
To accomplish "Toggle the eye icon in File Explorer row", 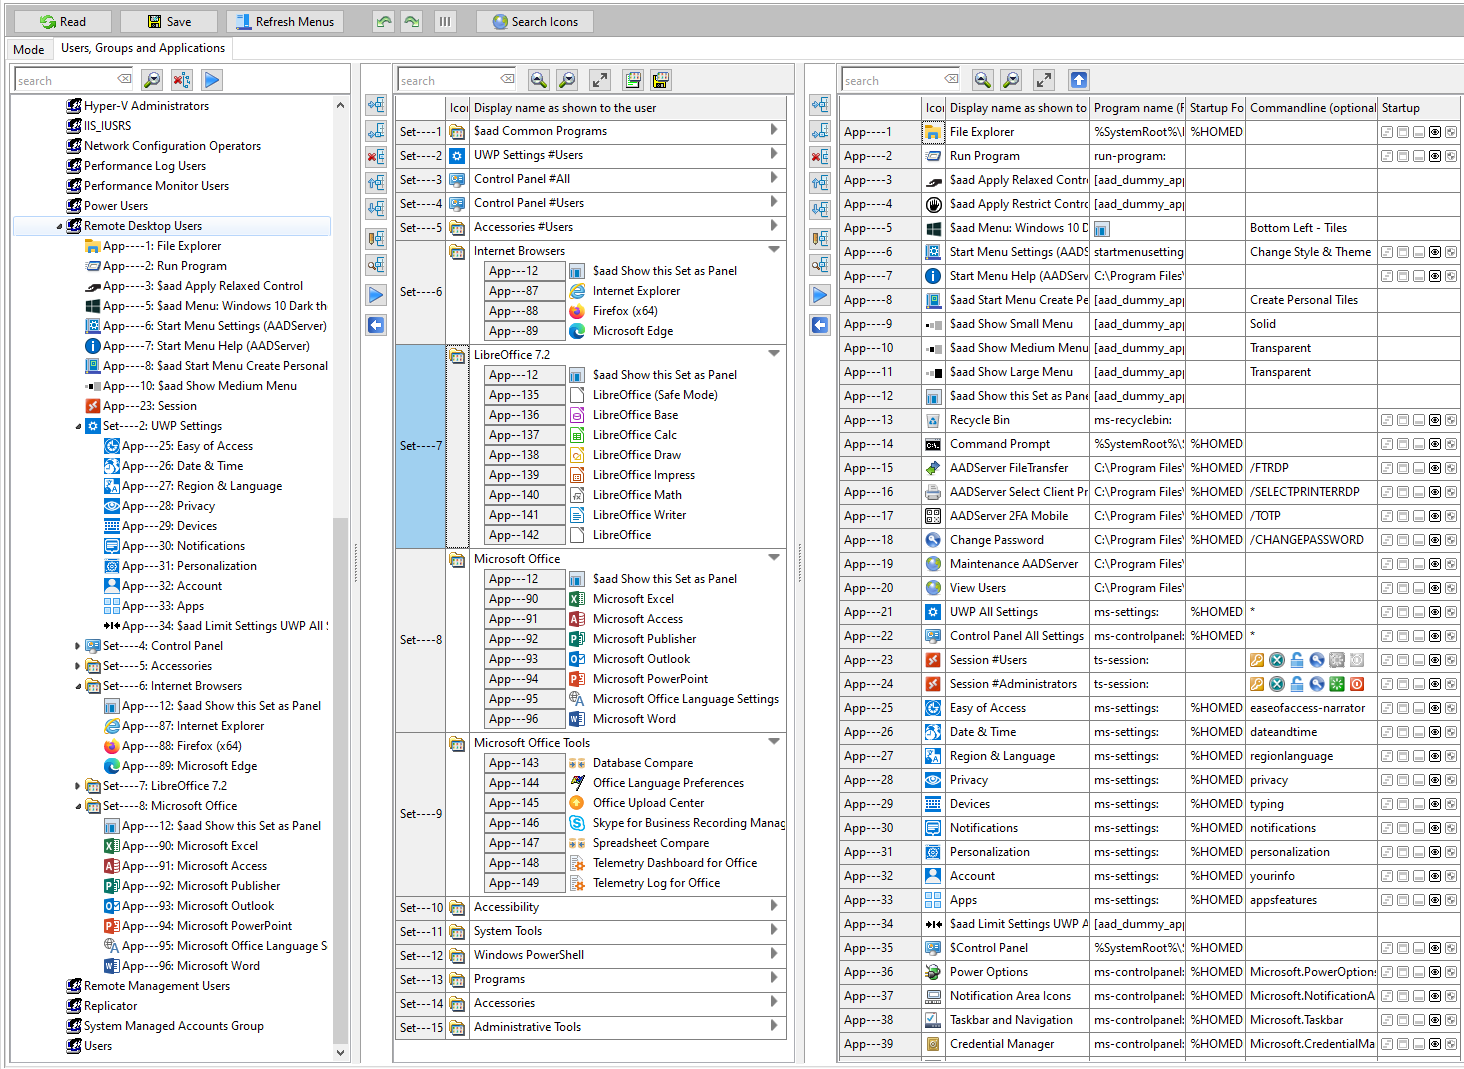I will 1435,132.
